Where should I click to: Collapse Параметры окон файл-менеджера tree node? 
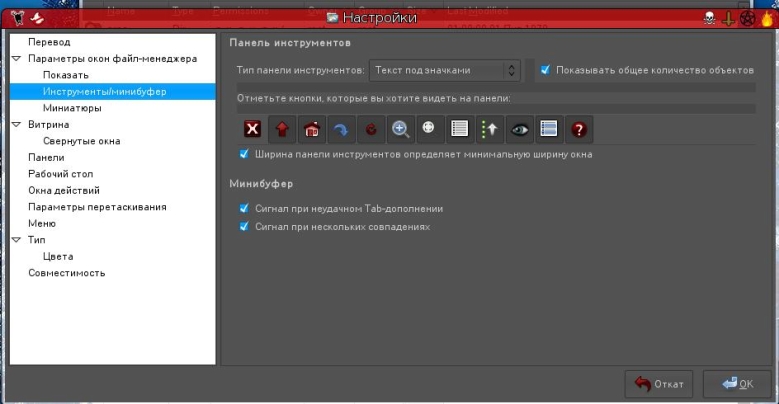click(16, 59)
